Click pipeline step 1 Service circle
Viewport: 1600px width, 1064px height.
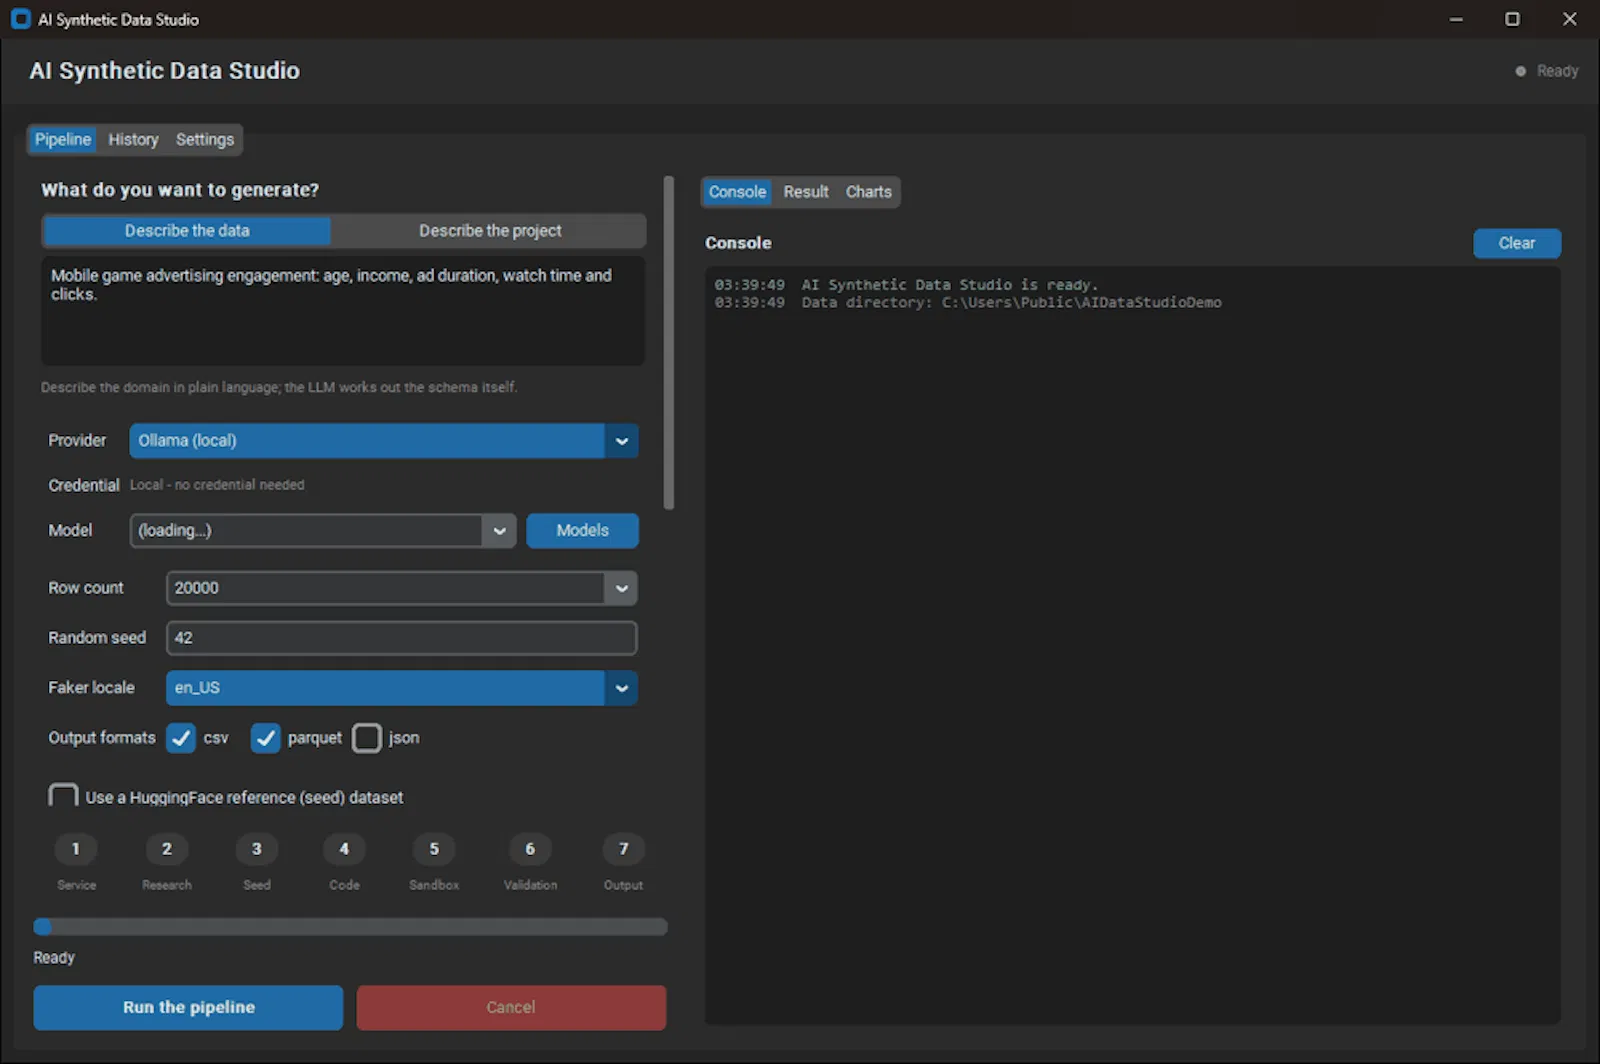click(x=76, y=849)
